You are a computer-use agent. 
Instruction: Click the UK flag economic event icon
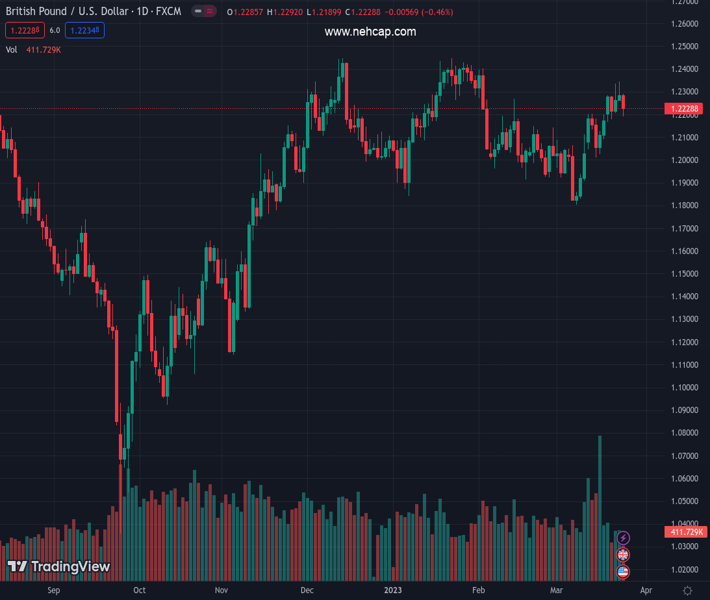pos(623,555)
